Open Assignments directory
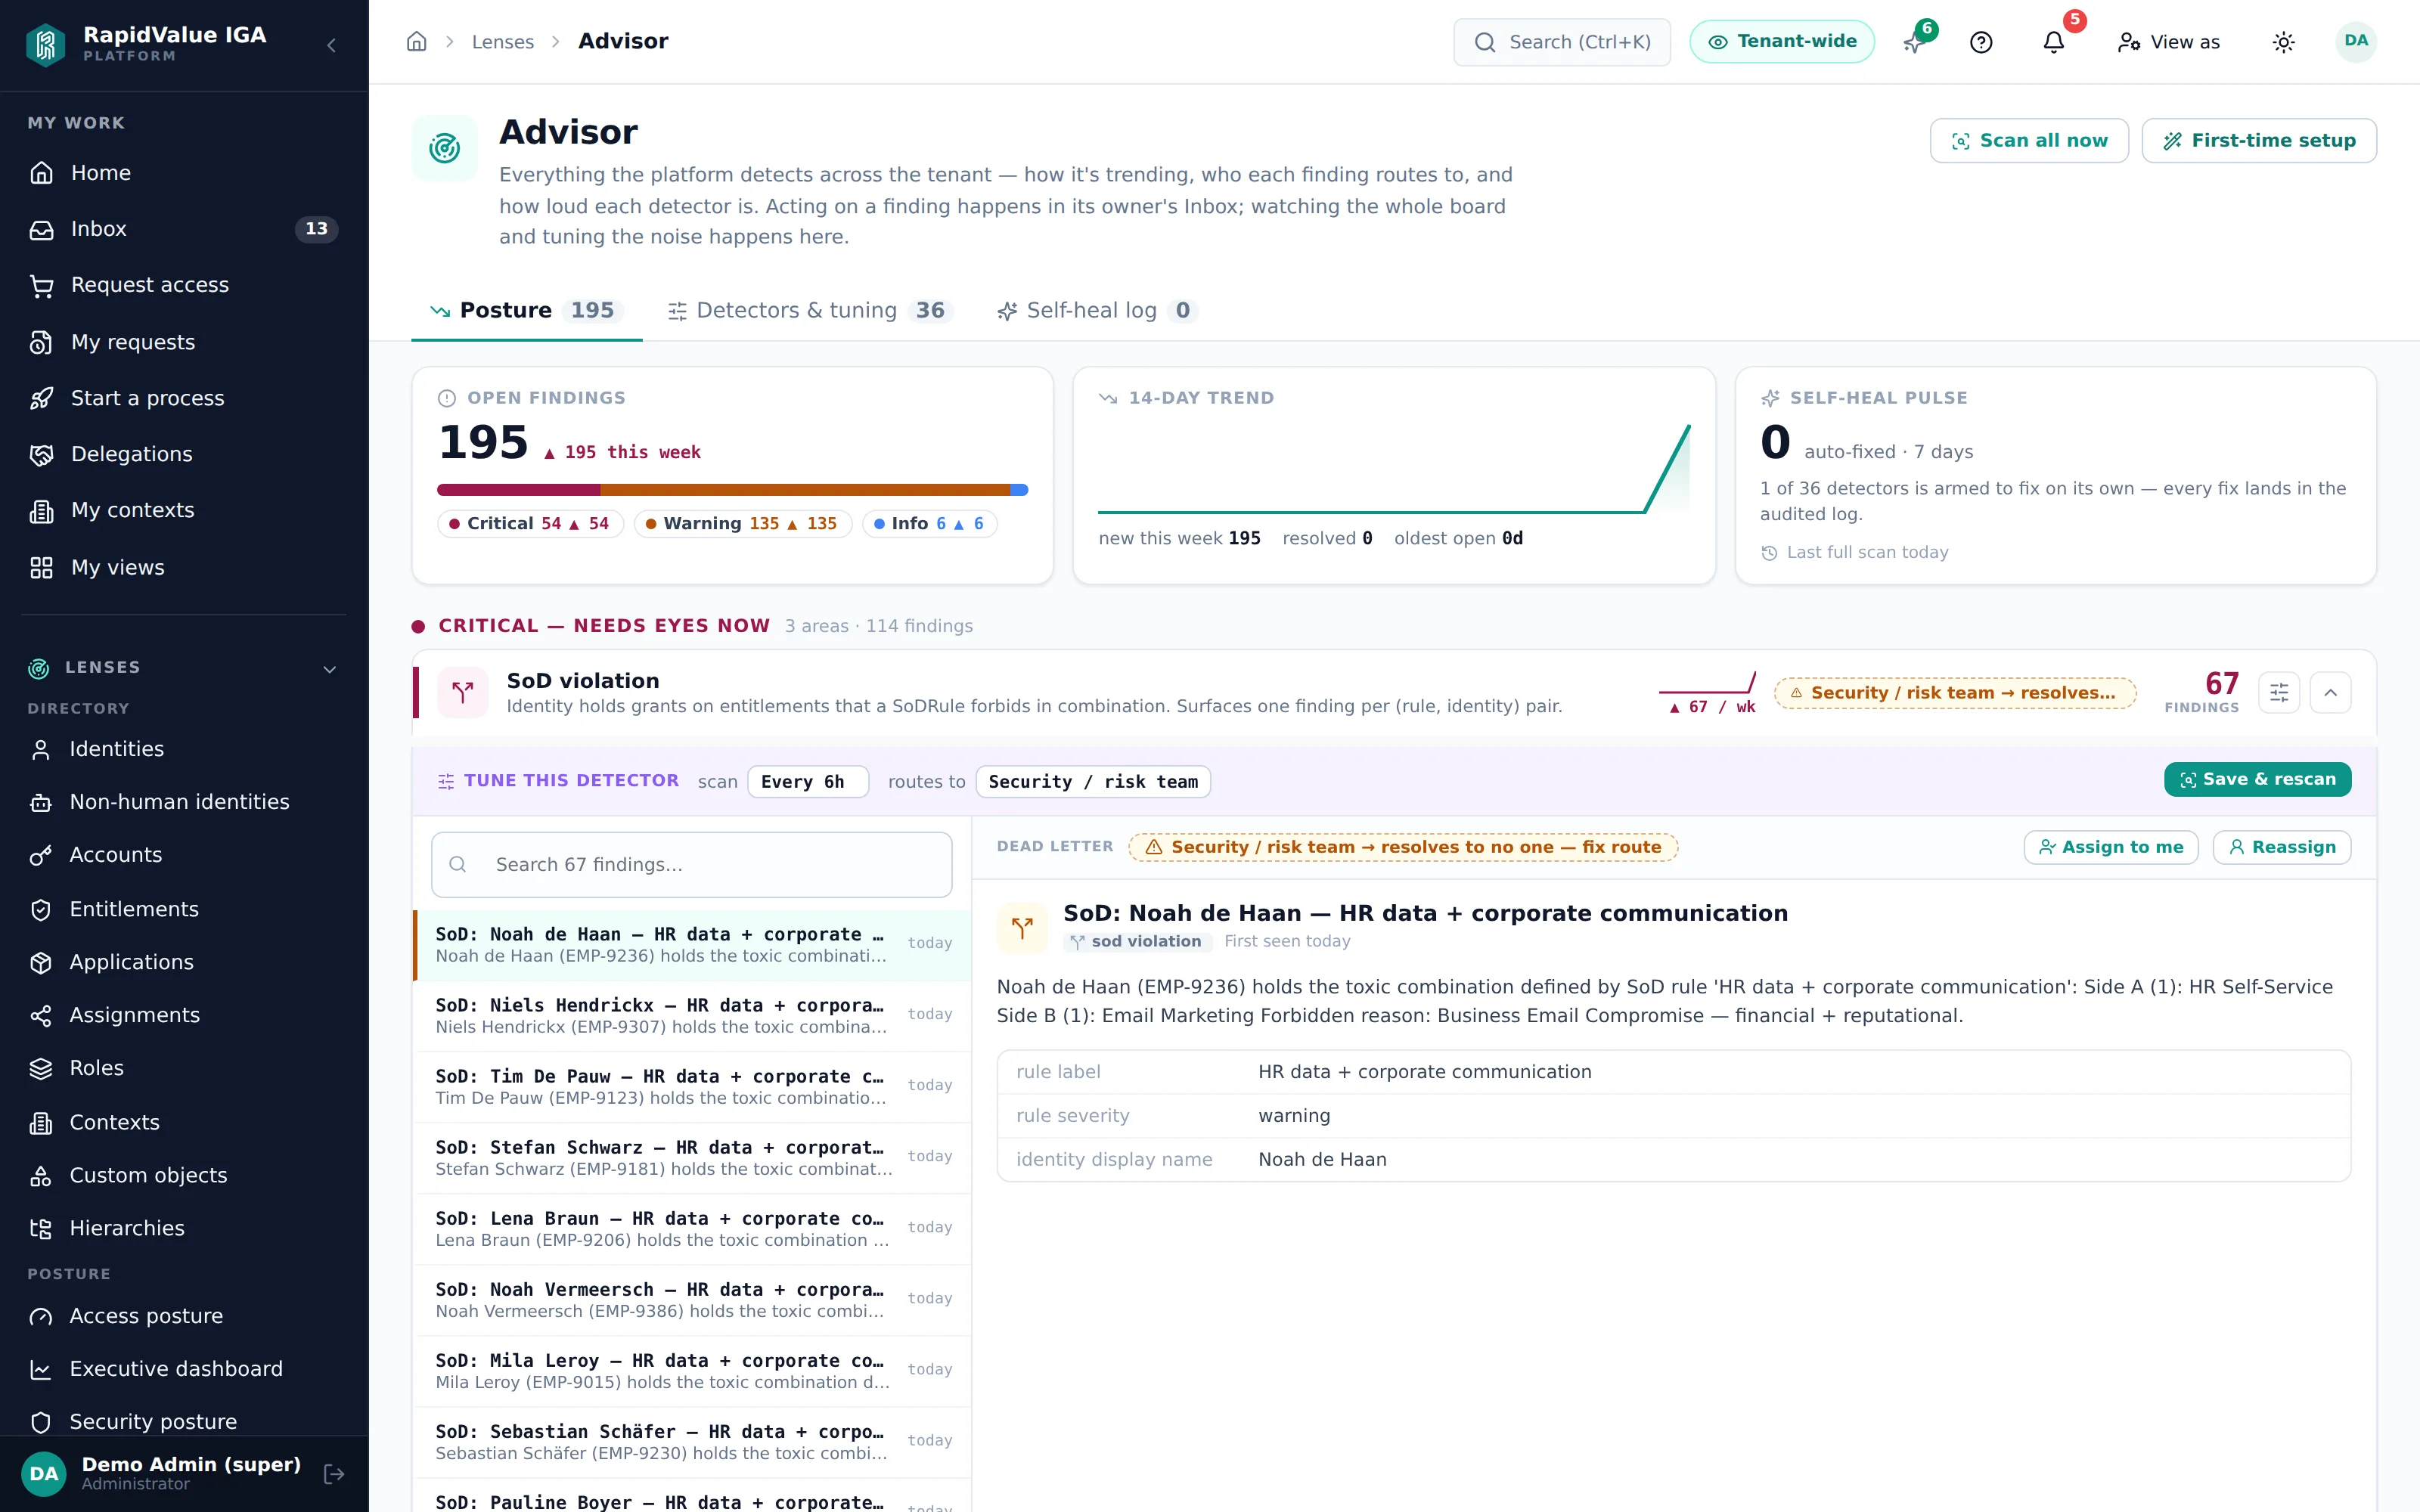 point(184,1015)
